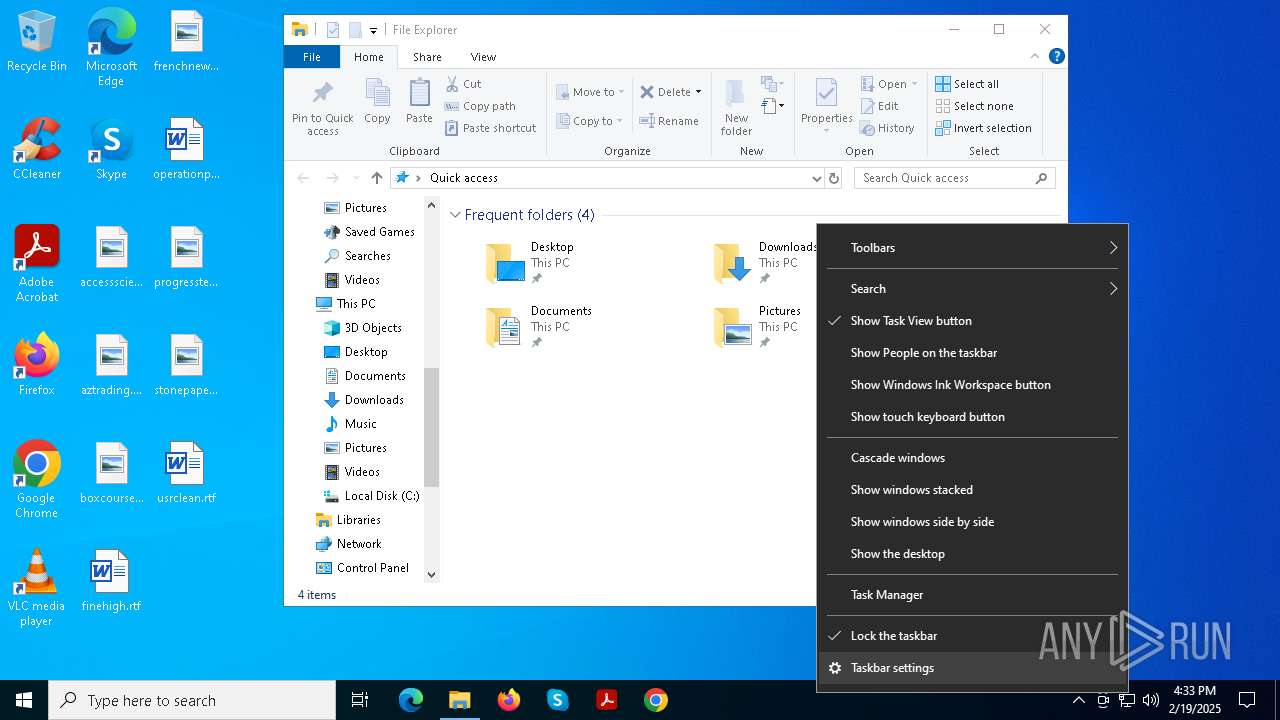The width and height of the screenshot is (1280, 720).
Task: Click the taskbar search box
Action: 192,700
